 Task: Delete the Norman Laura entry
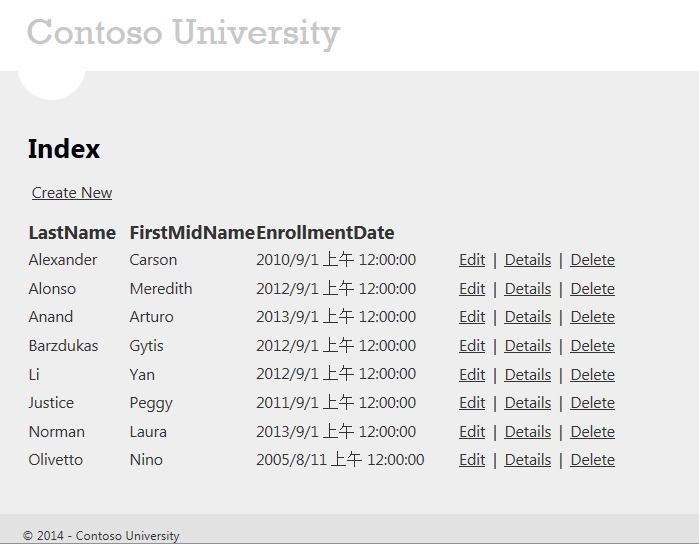pyautogui.click(x=592, y=432)
